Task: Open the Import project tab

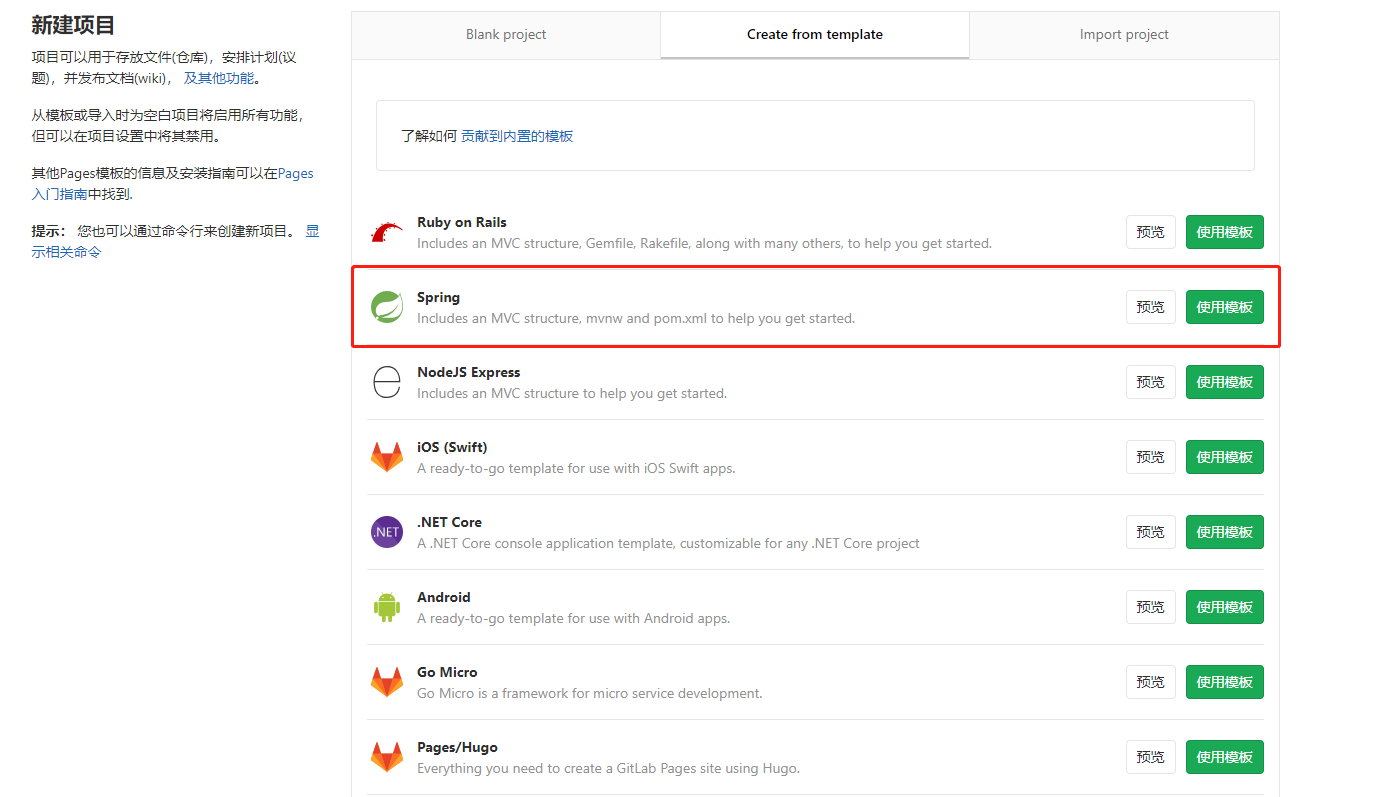Action: (x=1124, y=34)
